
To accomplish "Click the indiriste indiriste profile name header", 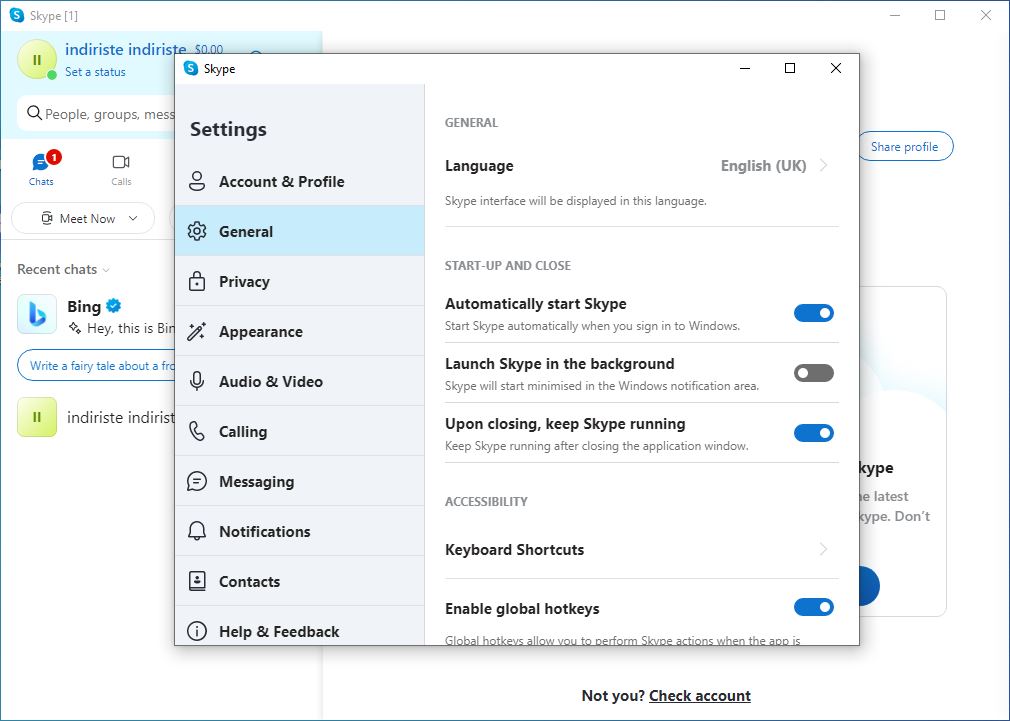I will 126,49.
